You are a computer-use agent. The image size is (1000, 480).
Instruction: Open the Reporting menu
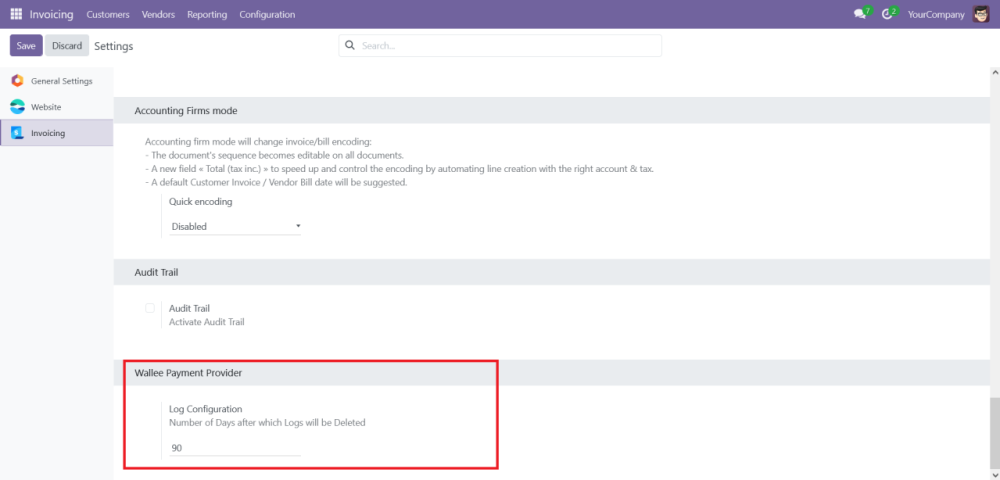207,14
